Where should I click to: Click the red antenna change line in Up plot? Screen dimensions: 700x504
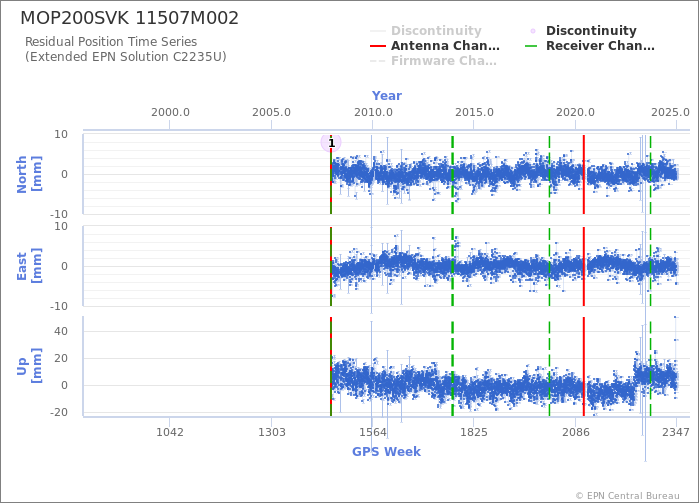583,366
